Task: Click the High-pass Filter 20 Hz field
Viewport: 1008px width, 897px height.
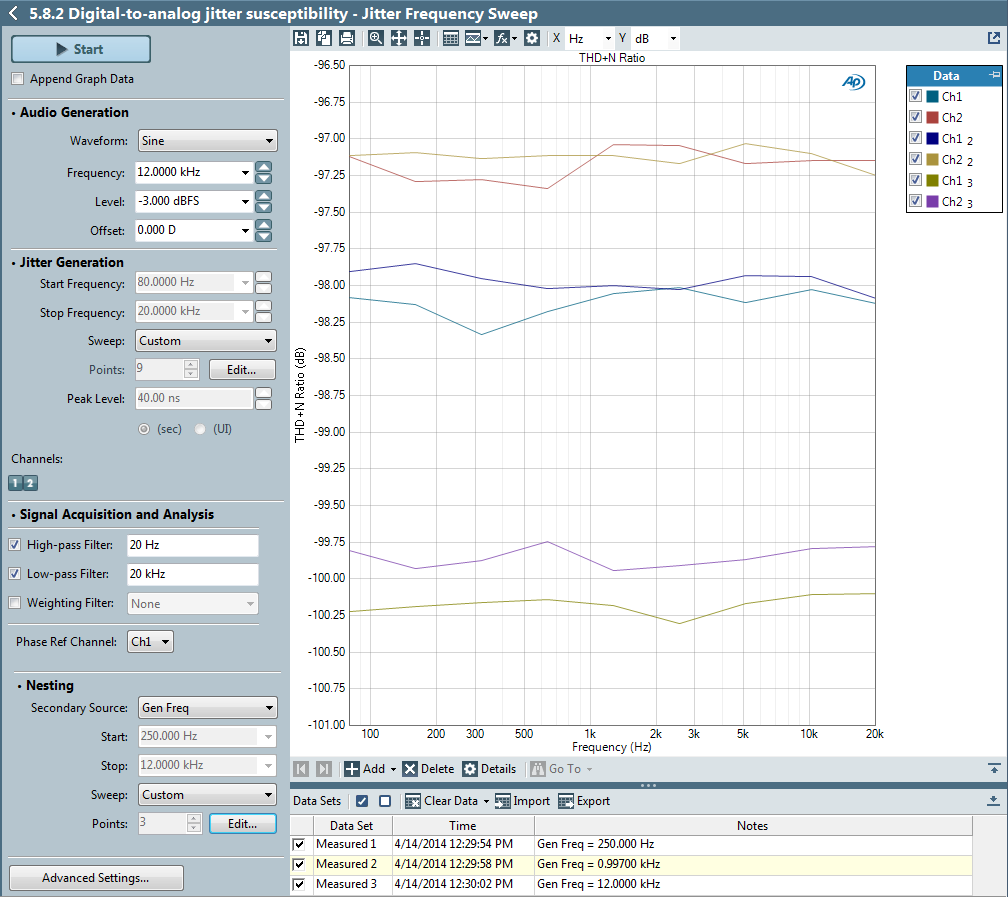Action: point(192,545)
